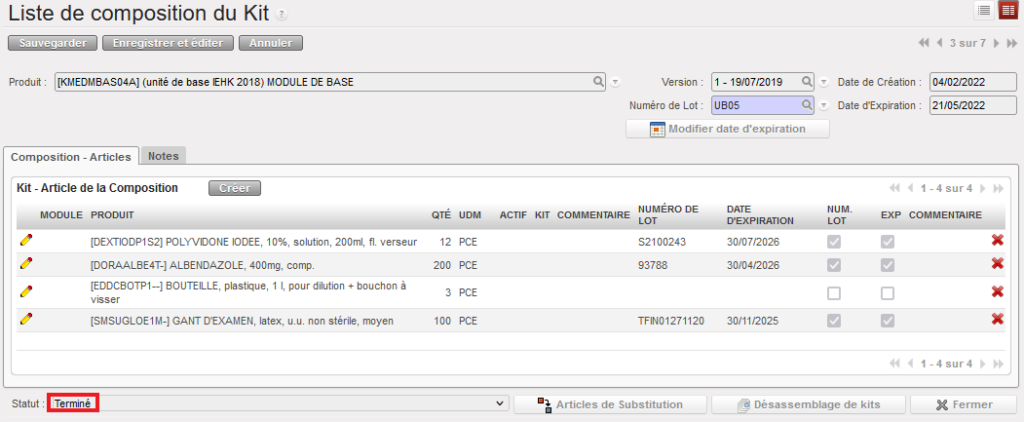Remove the BOUTEILLE plastique row using red X
The height and width of the screenshot is (422, 1024).
click(x=997, y=291)
